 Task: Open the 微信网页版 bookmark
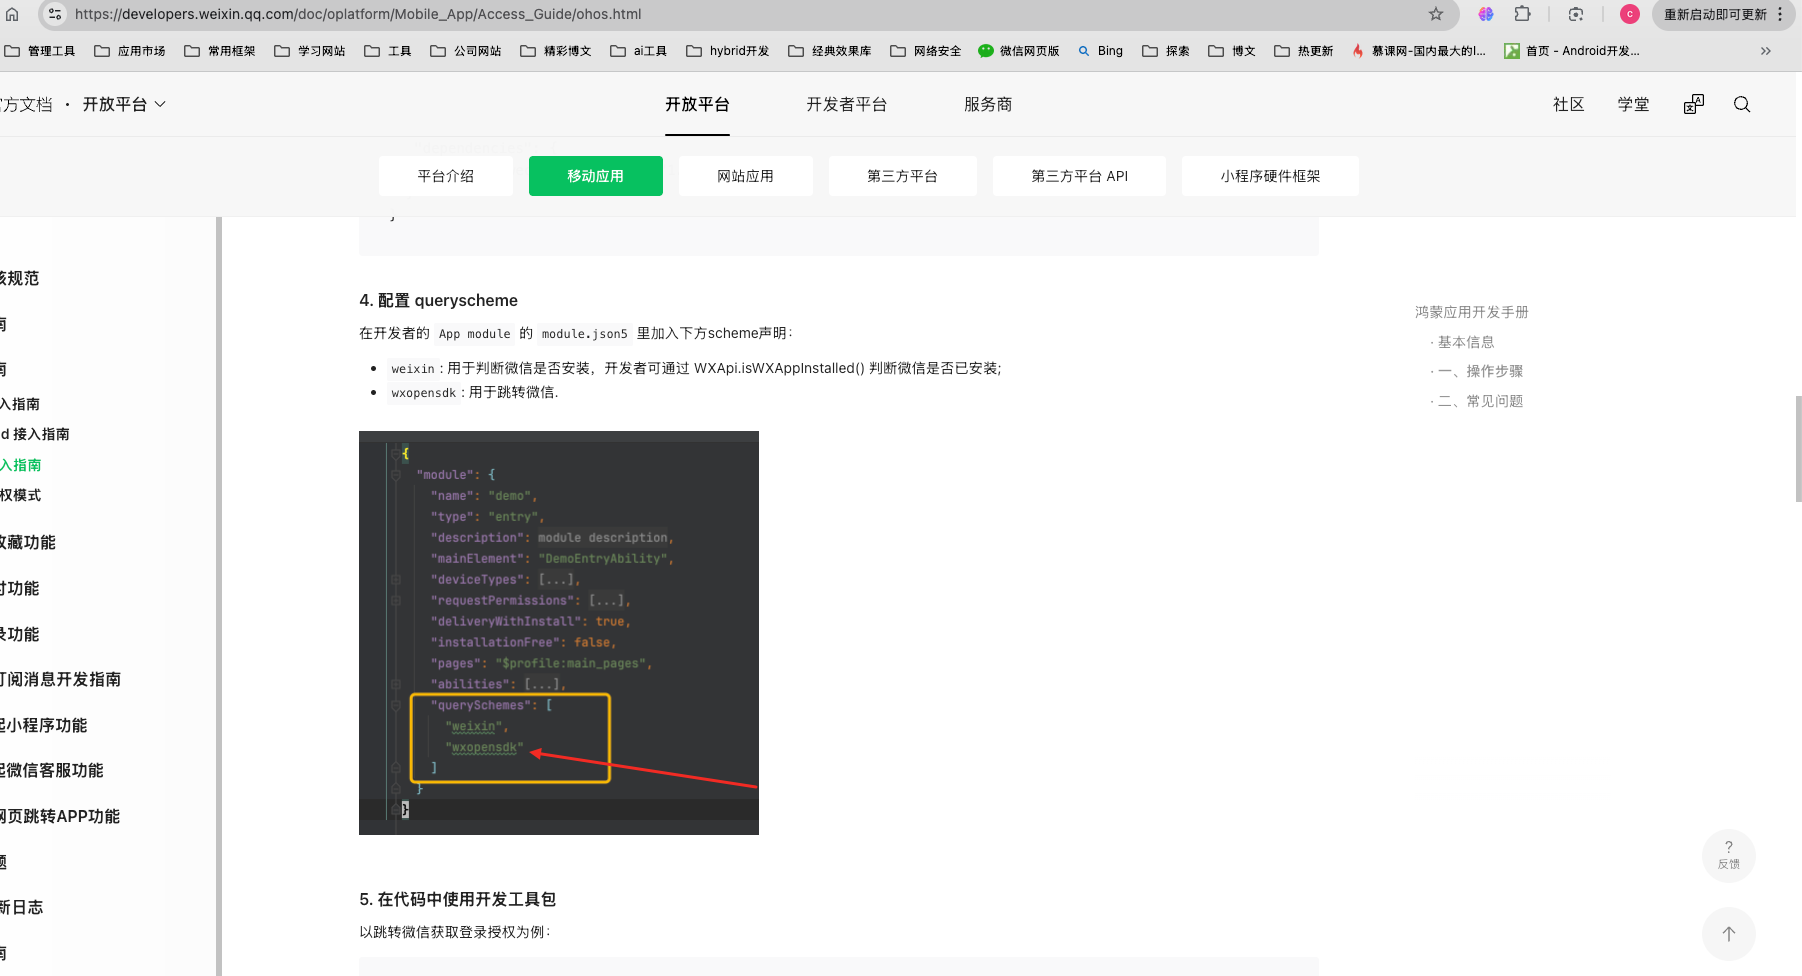(x=1019, y=51)
